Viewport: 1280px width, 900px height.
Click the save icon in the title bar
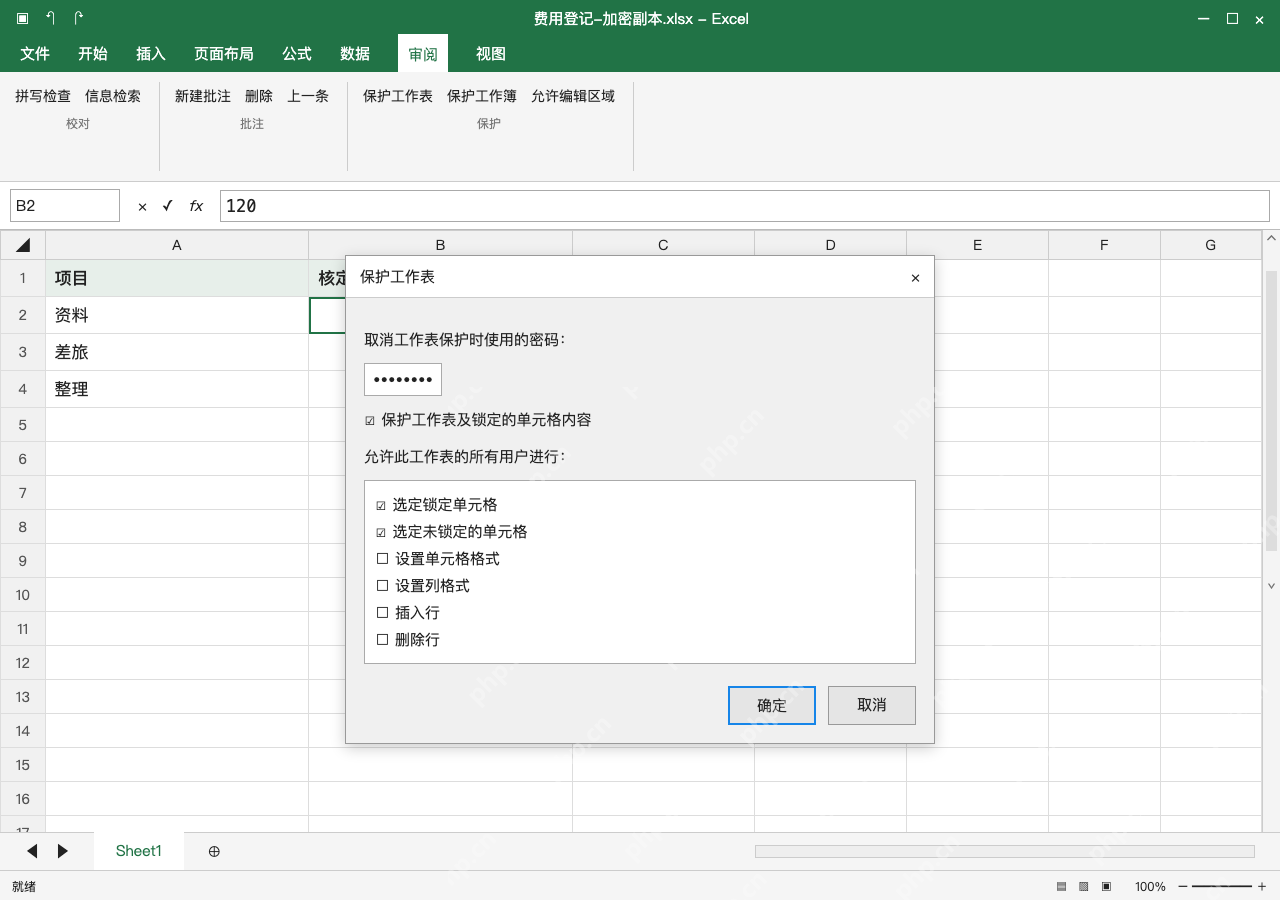tap(22, 19)
